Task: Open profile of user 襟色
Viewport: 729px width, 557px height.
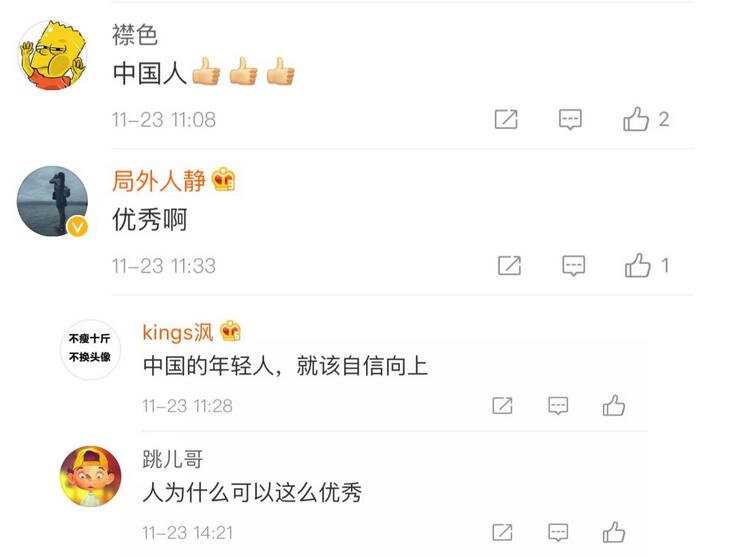Action: 134,35
